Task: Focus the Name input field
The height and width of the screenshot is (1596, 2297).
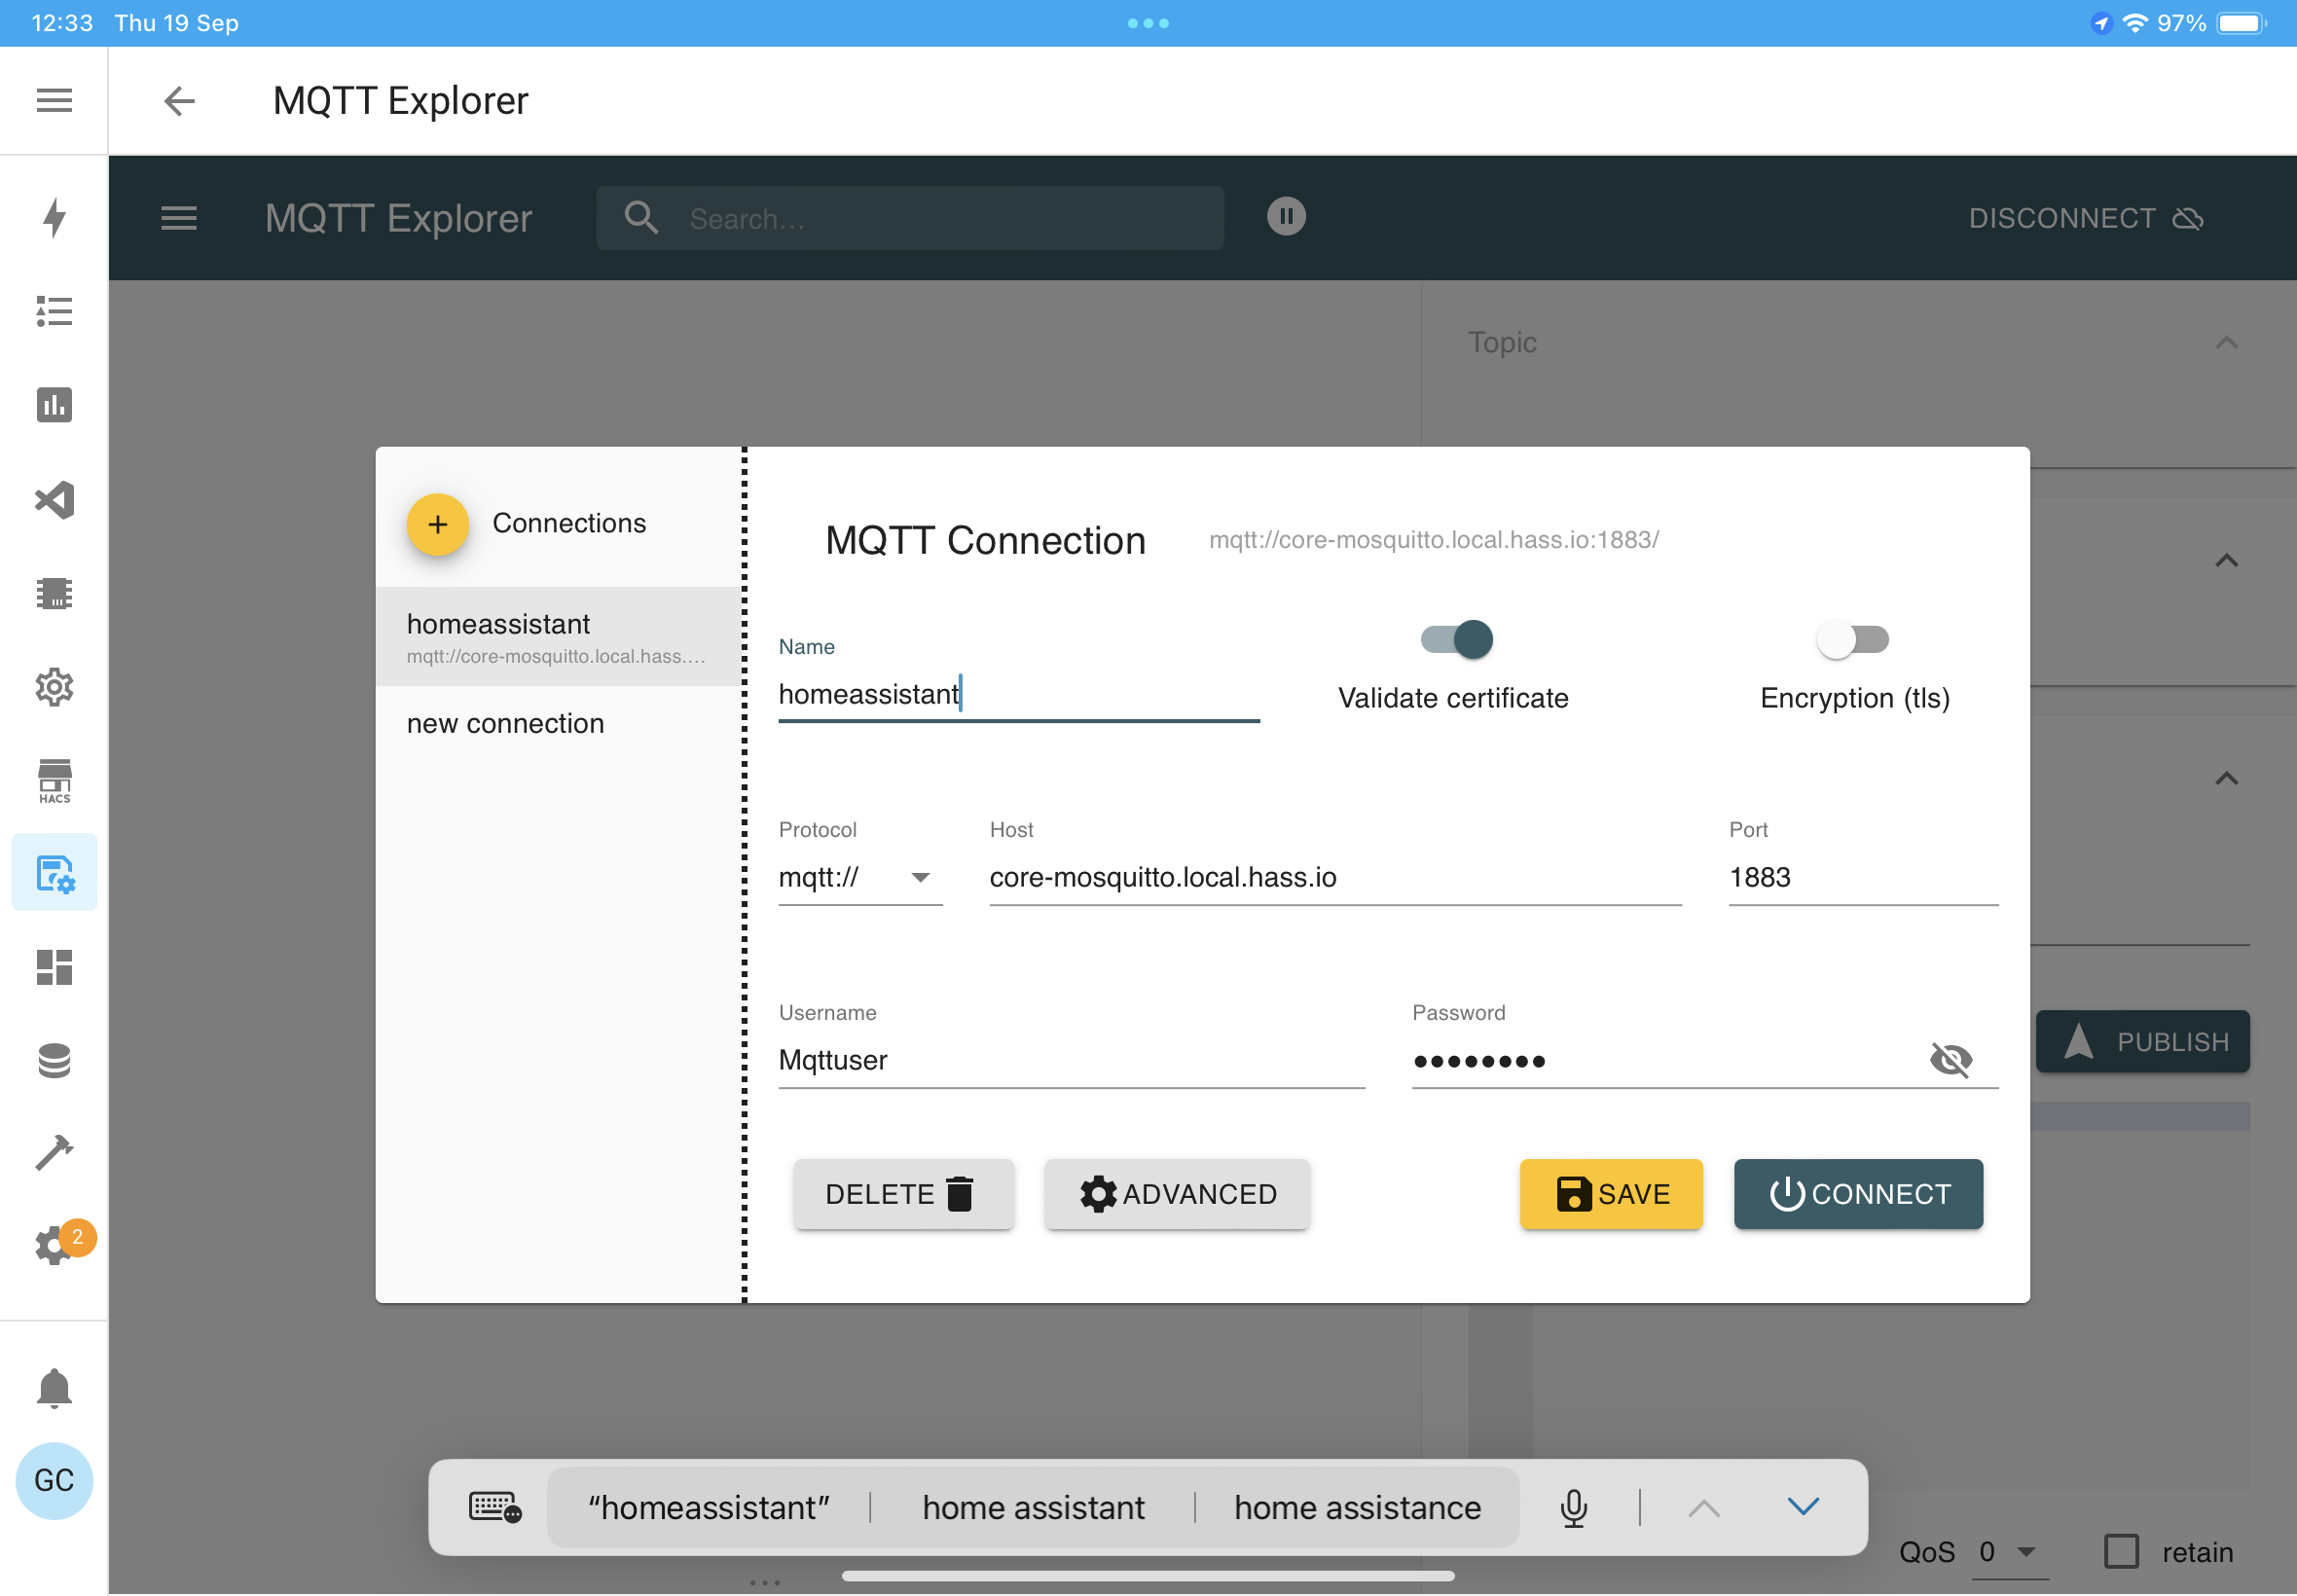Action: [1019, 694]
